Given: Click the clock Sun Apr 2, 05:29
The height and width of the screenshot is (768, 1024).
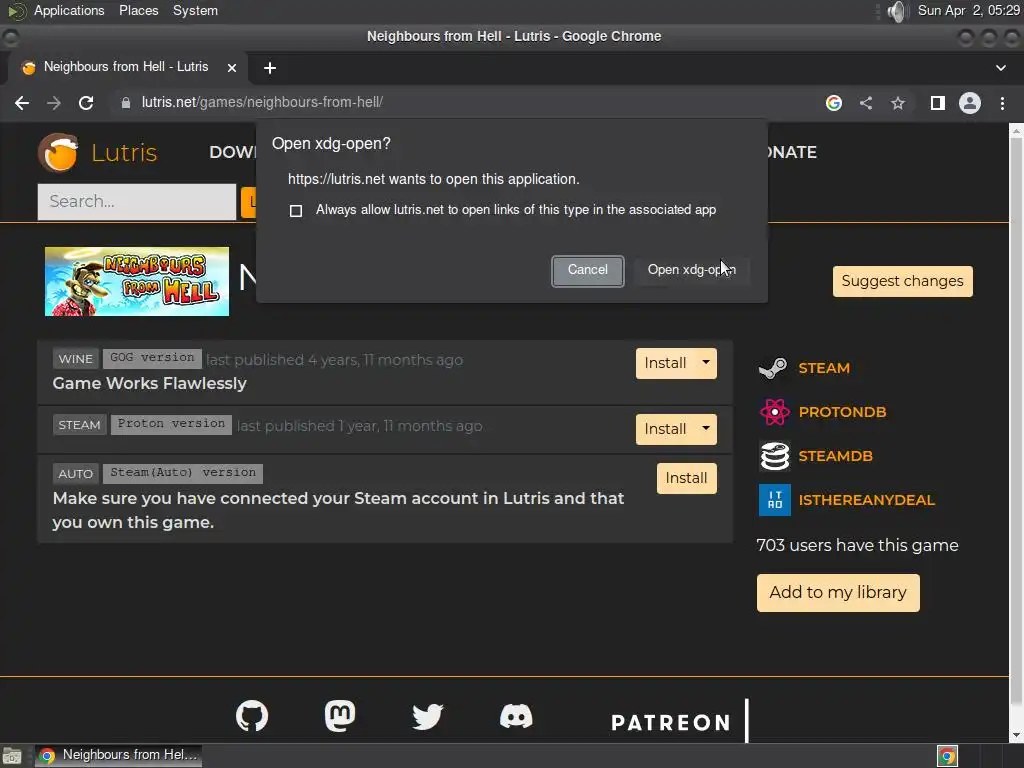Looking at the screenshot, I should [968, 11].
